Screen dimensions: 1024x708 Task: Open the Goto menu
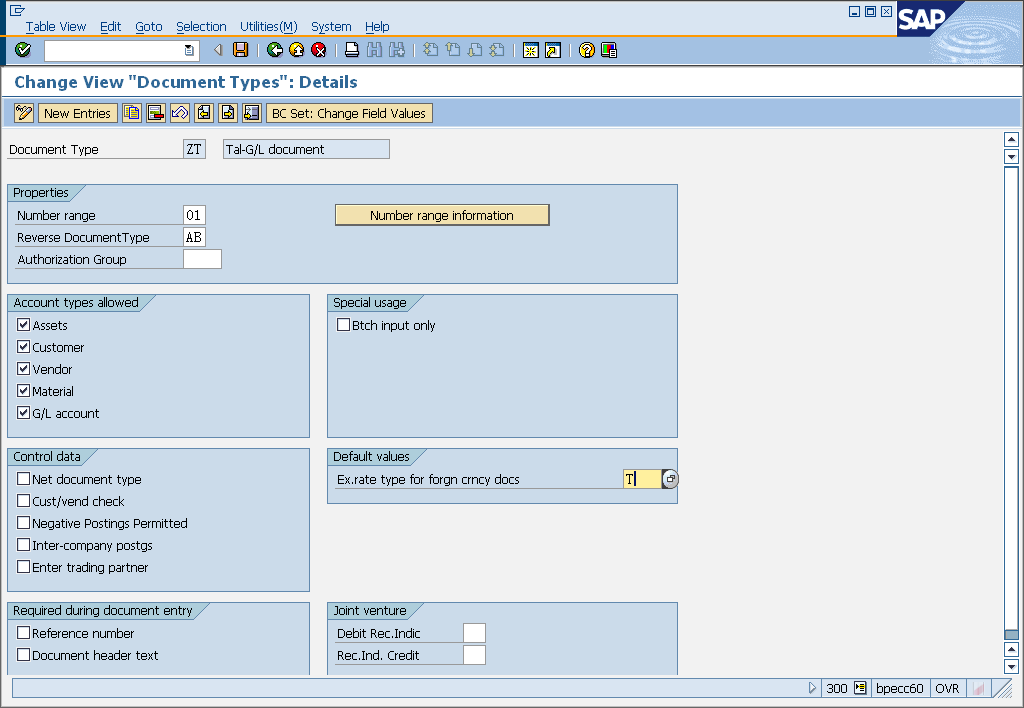pos(148,27)
